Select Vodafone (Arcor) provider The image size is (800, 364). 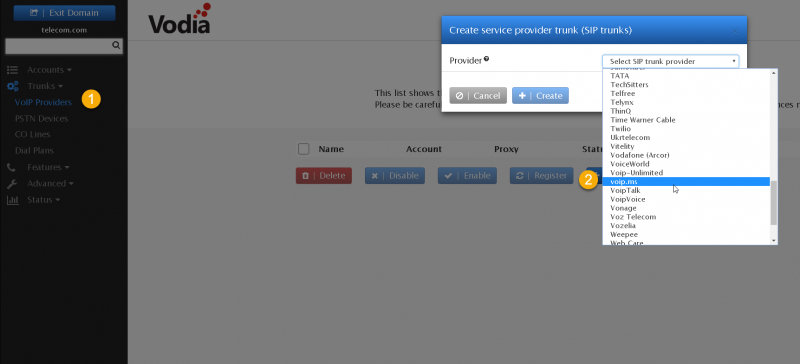(x=686, y=155)
